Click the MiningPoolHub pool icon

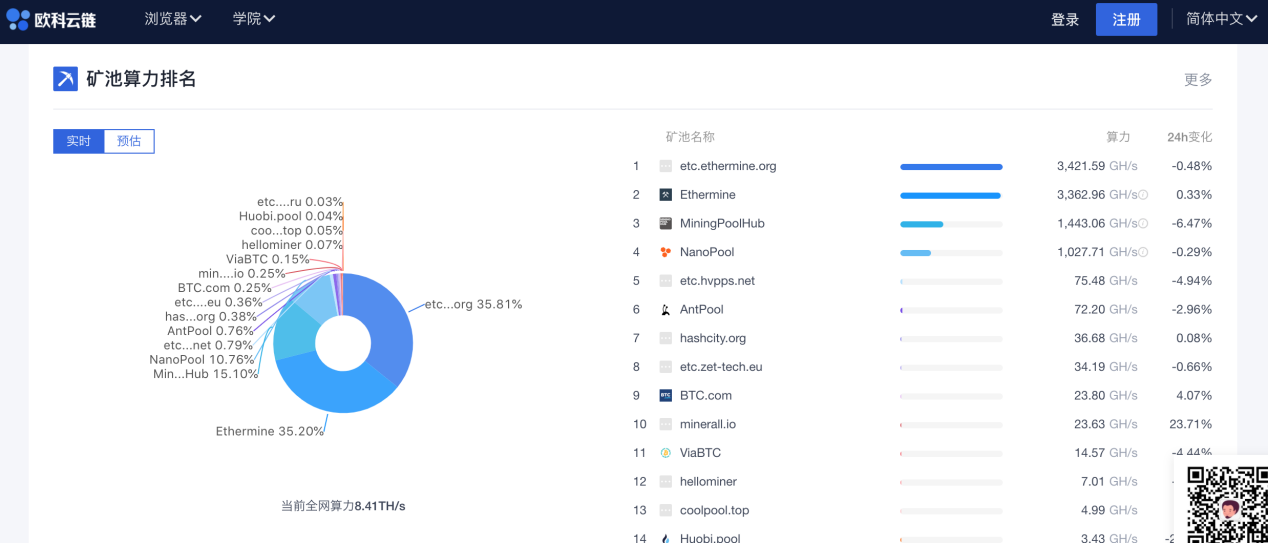click(666, 223)
